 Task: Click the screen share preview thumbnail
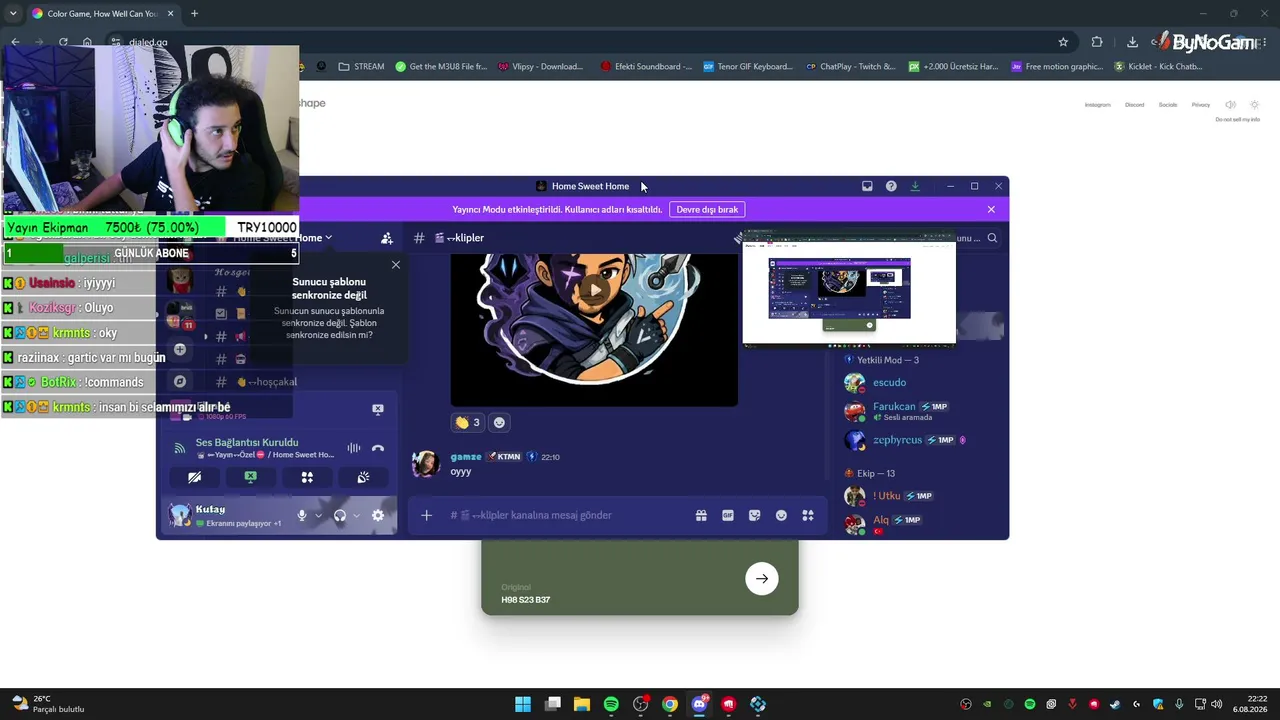tap(849, 288)
